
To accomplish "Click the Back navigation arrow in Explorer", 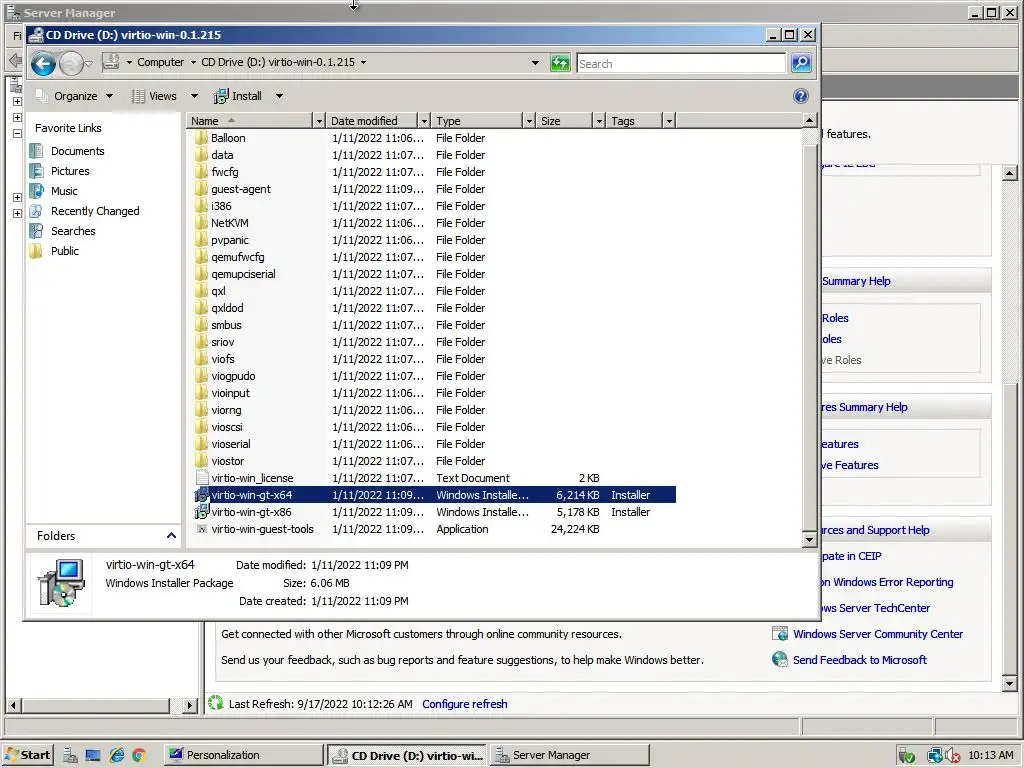I will click(43, 63).
